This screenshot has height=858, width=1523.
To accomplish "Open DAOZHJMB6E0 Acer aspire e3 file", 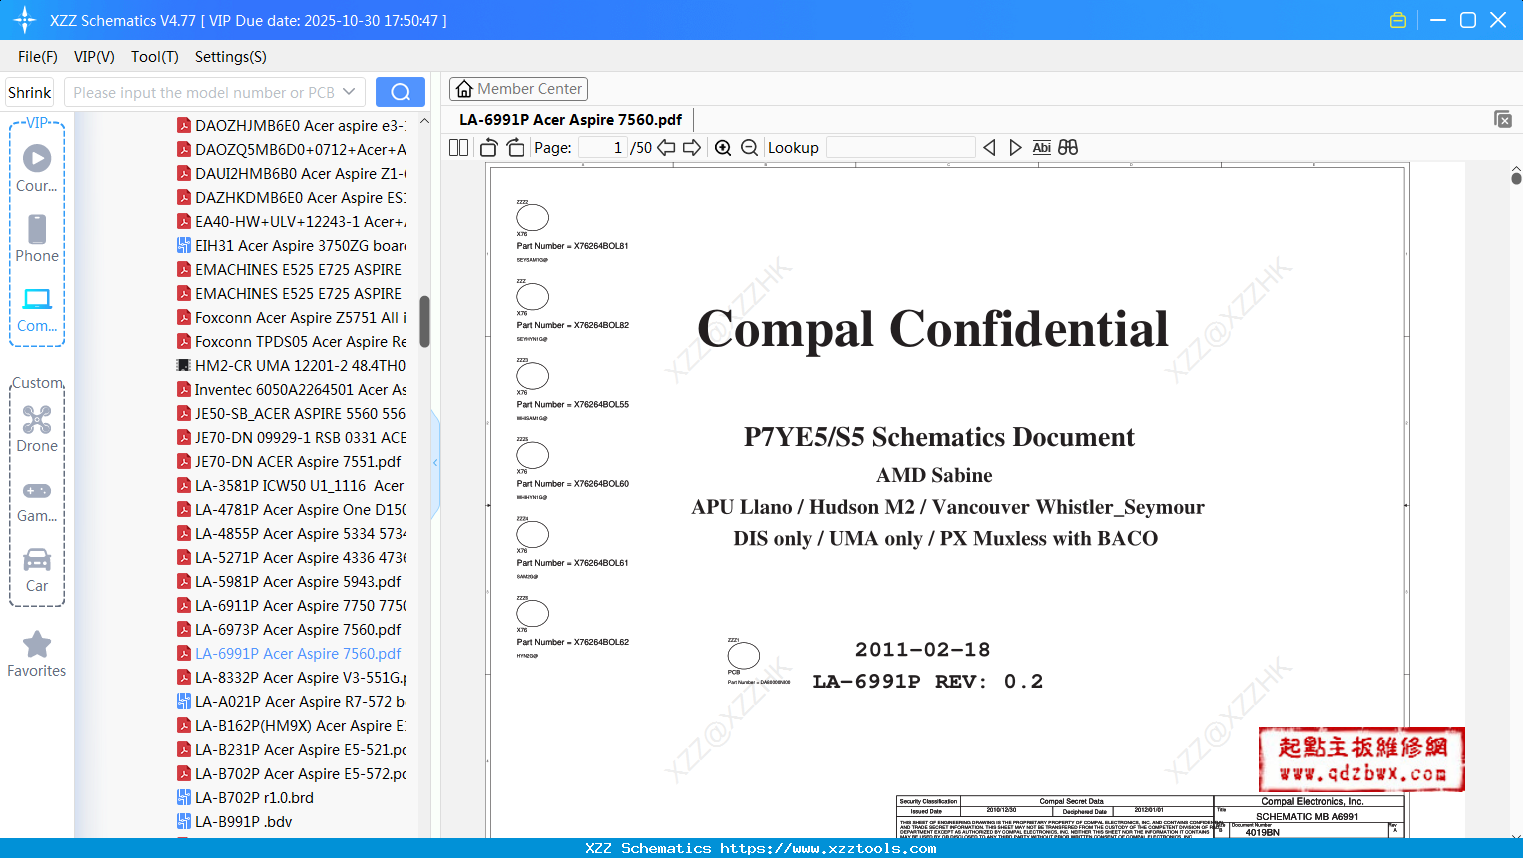I will [292, 126].
